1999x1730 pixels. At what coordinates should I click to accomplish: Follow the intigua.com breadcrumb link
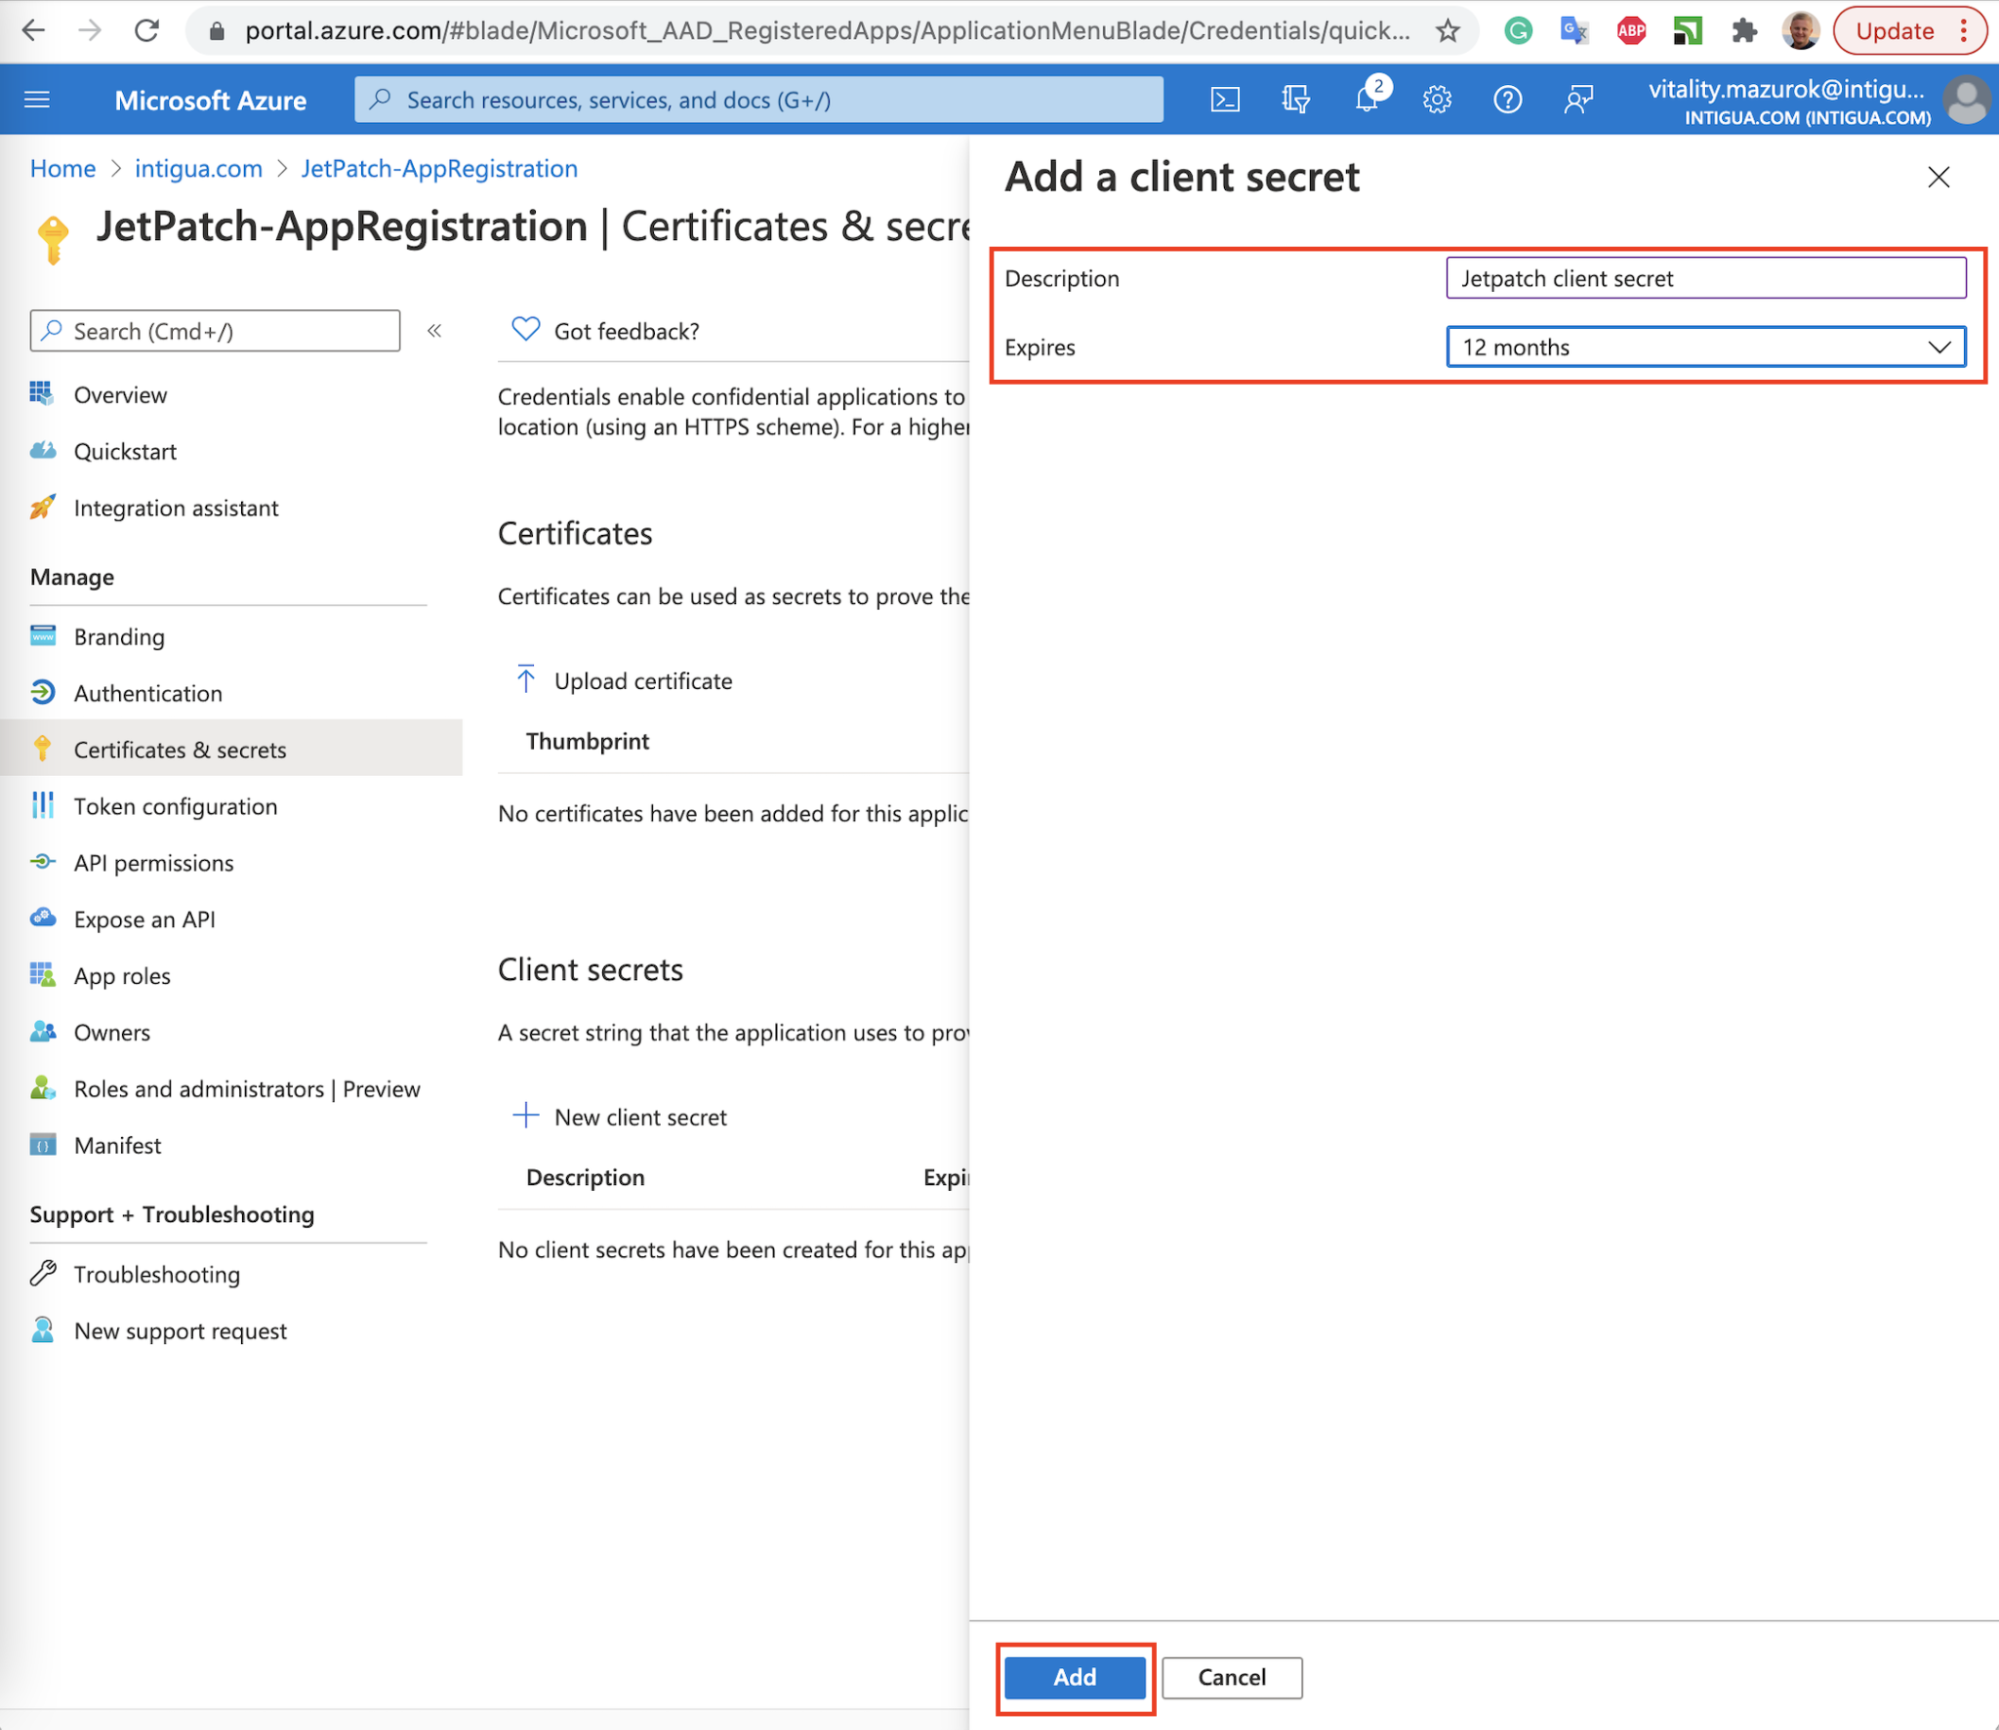(198, 168)
